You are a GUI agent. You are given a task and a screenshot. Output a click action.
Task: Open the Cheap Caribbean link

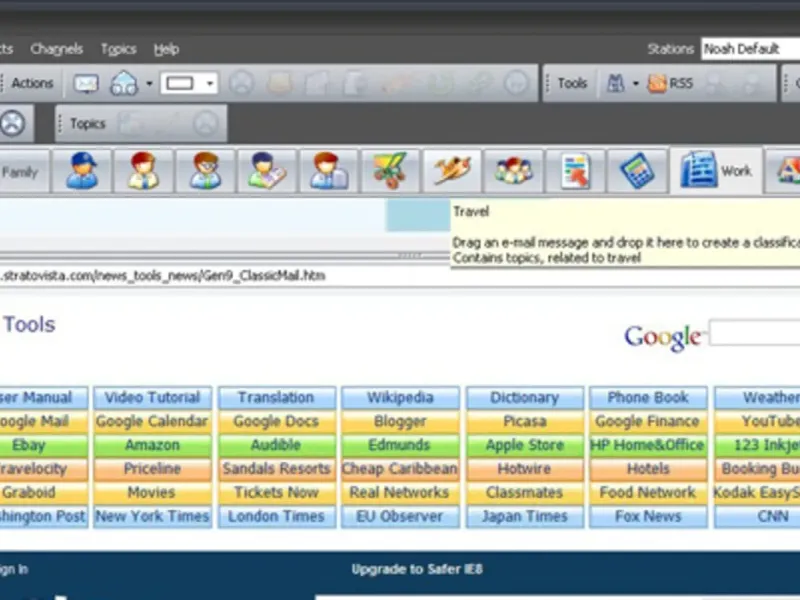tap(401, 469)
